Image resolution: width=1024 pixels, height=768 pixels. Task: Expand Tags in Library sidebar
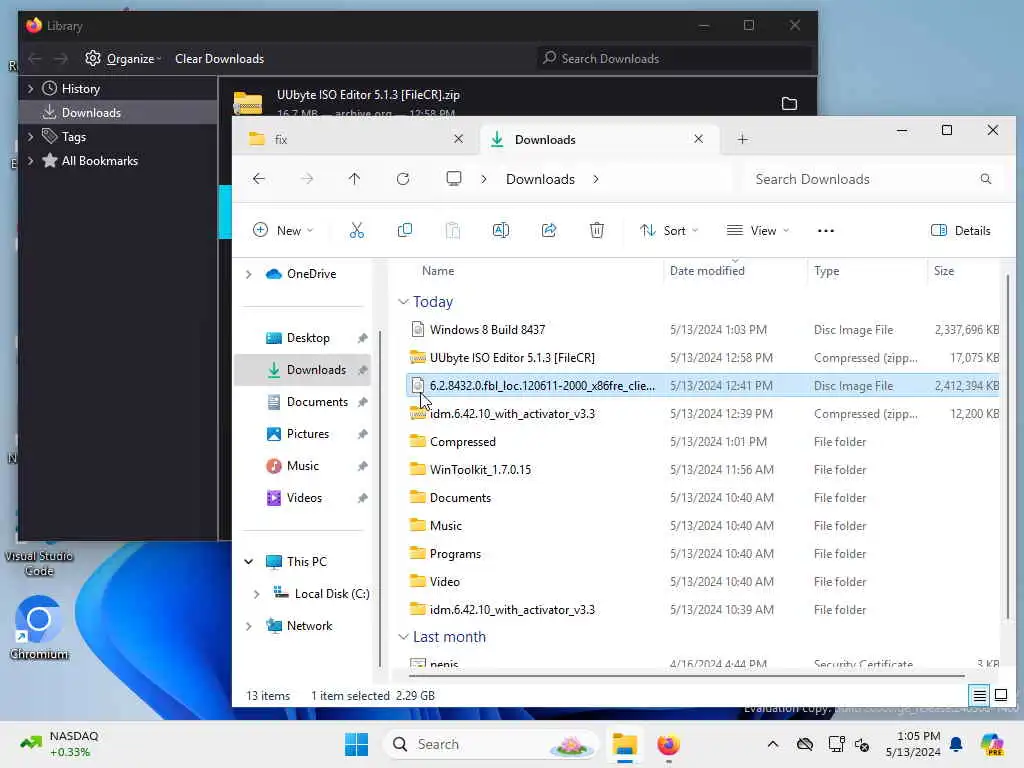pos(30,136)
